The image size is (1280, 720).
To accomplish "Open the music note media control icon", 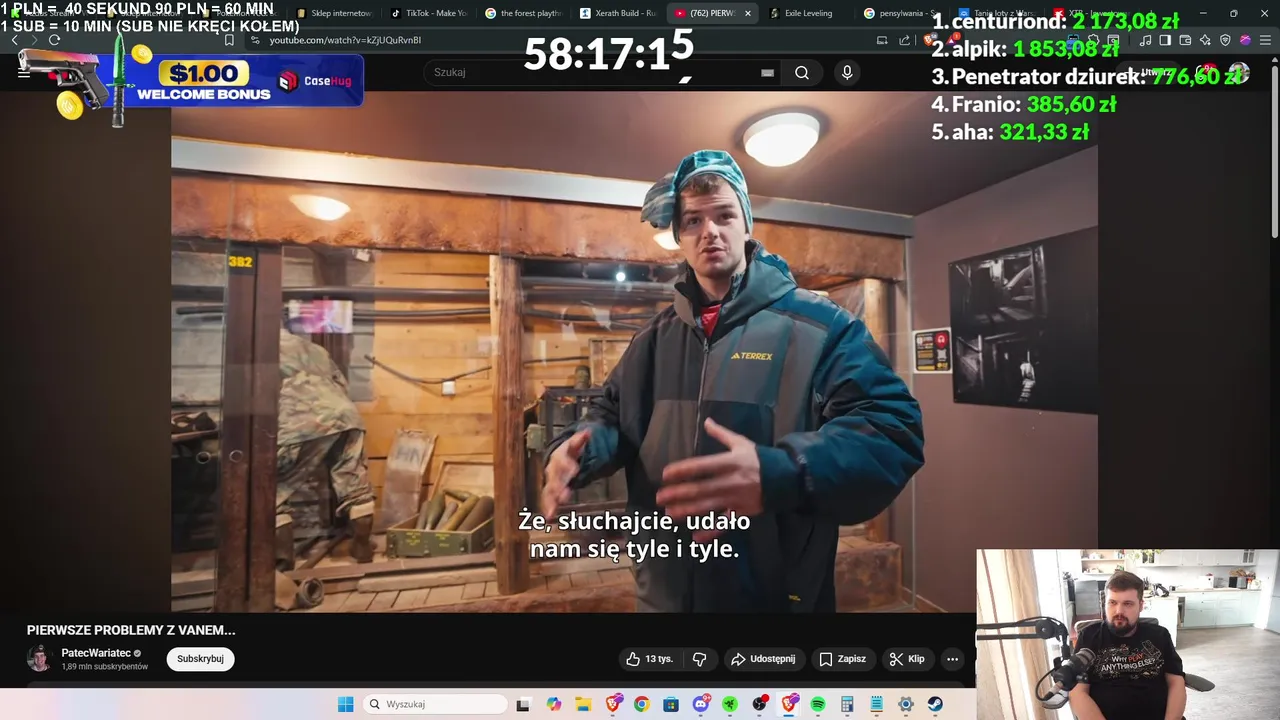I will [1145, 40].
